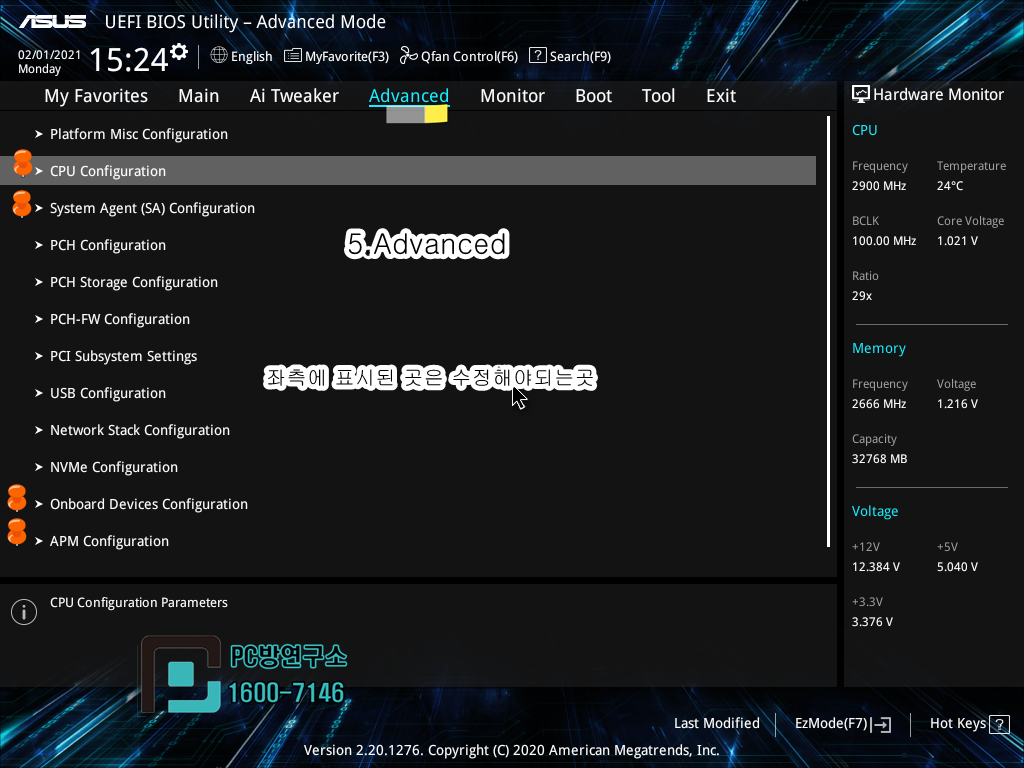Click English language selector
This screenshot has width=1024, height=768.
(x=251, y=56)
